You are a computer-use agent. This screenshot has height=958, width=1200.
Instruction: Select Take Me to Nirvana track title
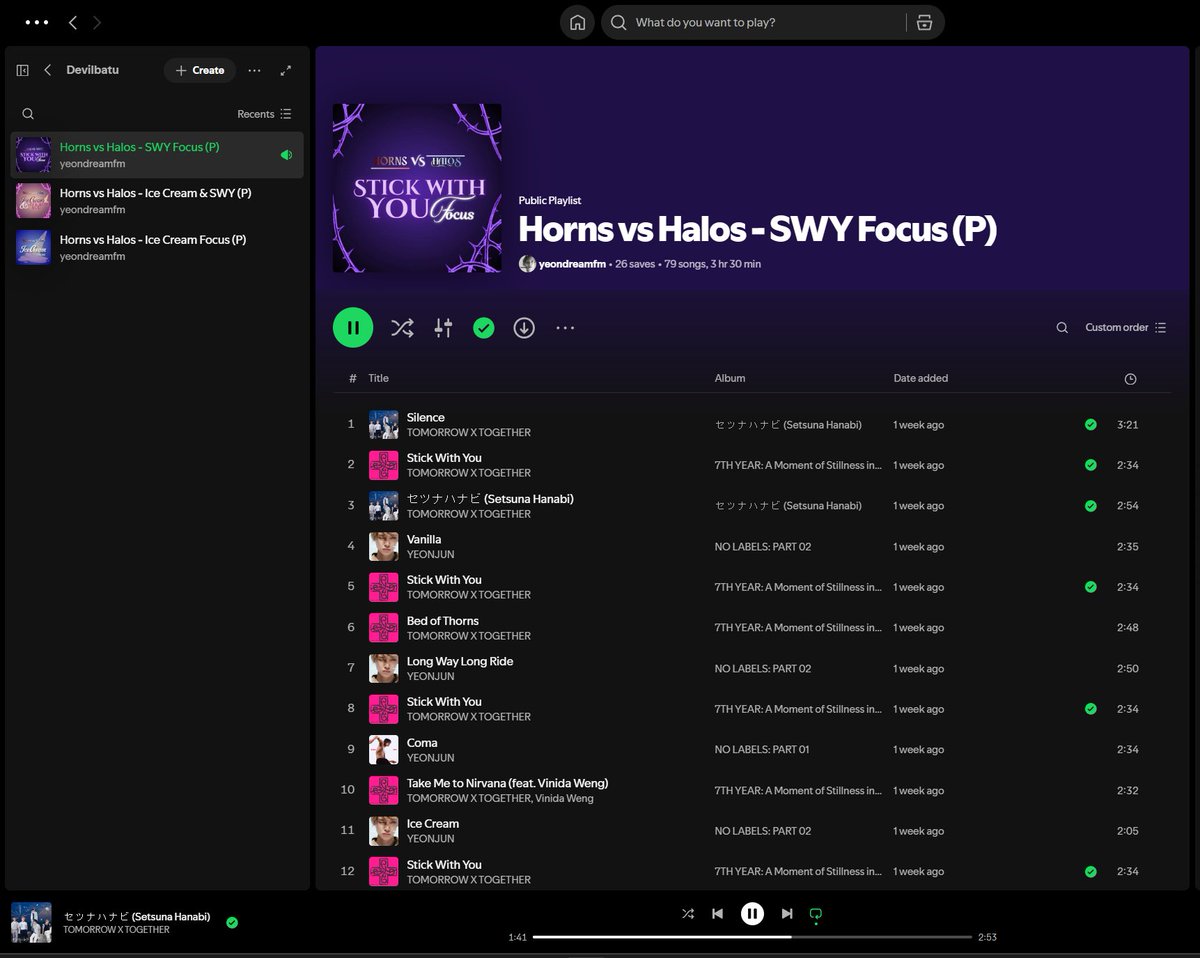(x=507, y=783)
